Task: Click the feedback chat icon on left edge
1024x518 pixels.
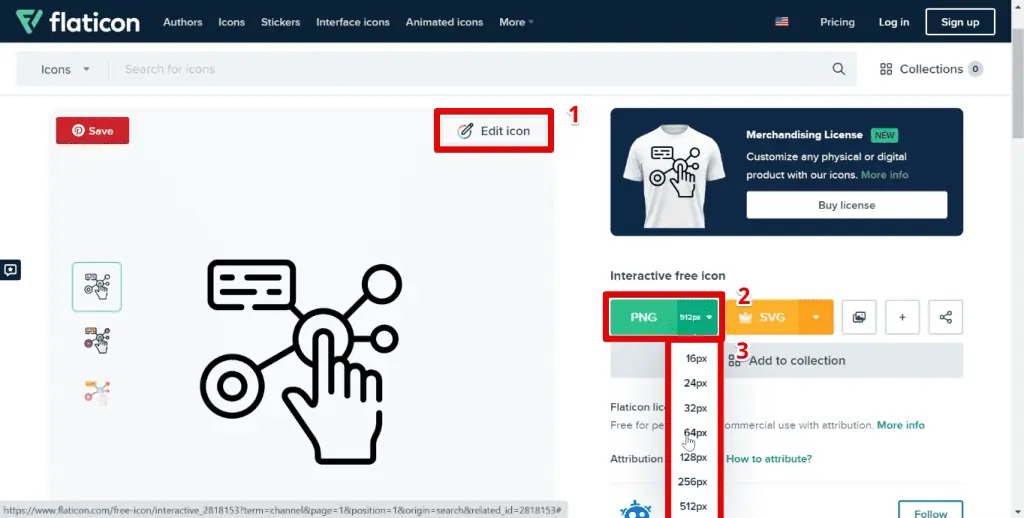Action: click(x=10, y=270)
